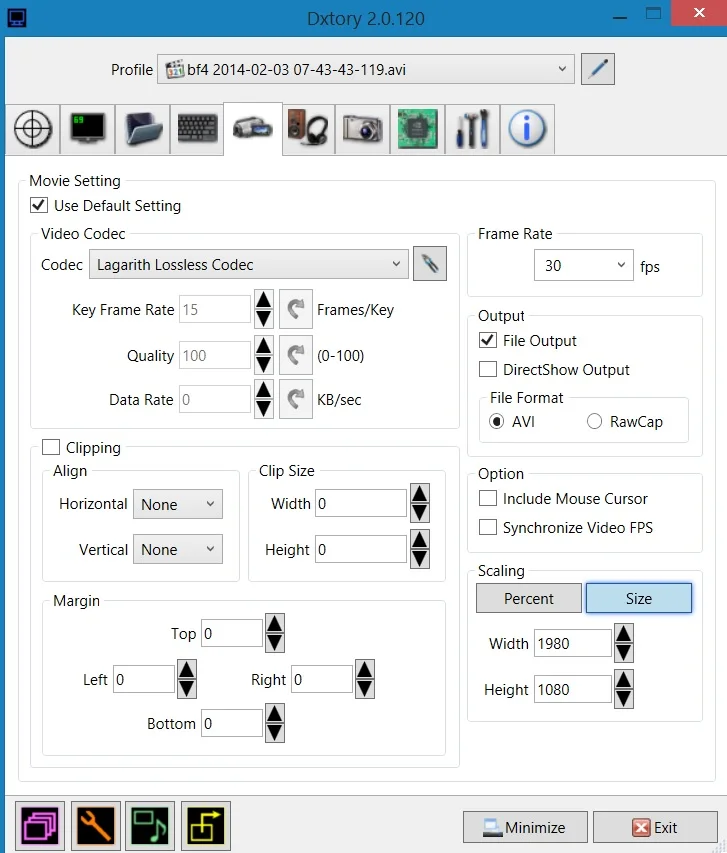727x853 pixels.
Task: Click the Scaling Width field showing 1980
Action: pos(572,643)
